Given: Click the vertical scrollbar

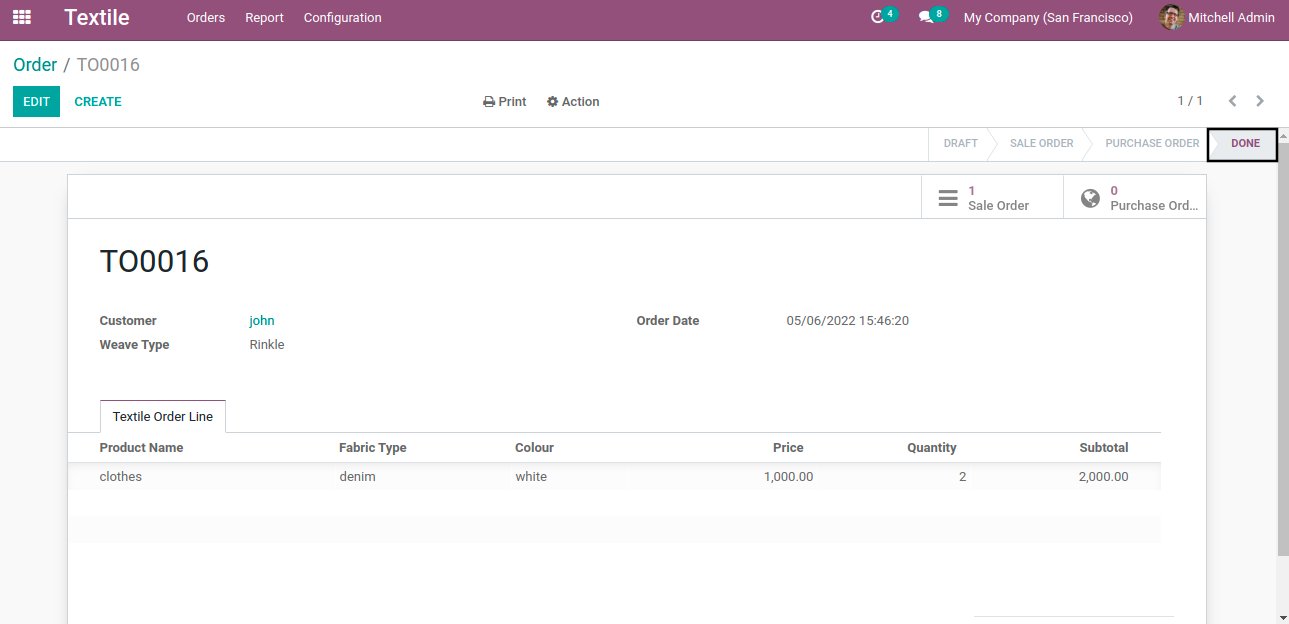Looking at the screenshot, I should pos(1283,350).
